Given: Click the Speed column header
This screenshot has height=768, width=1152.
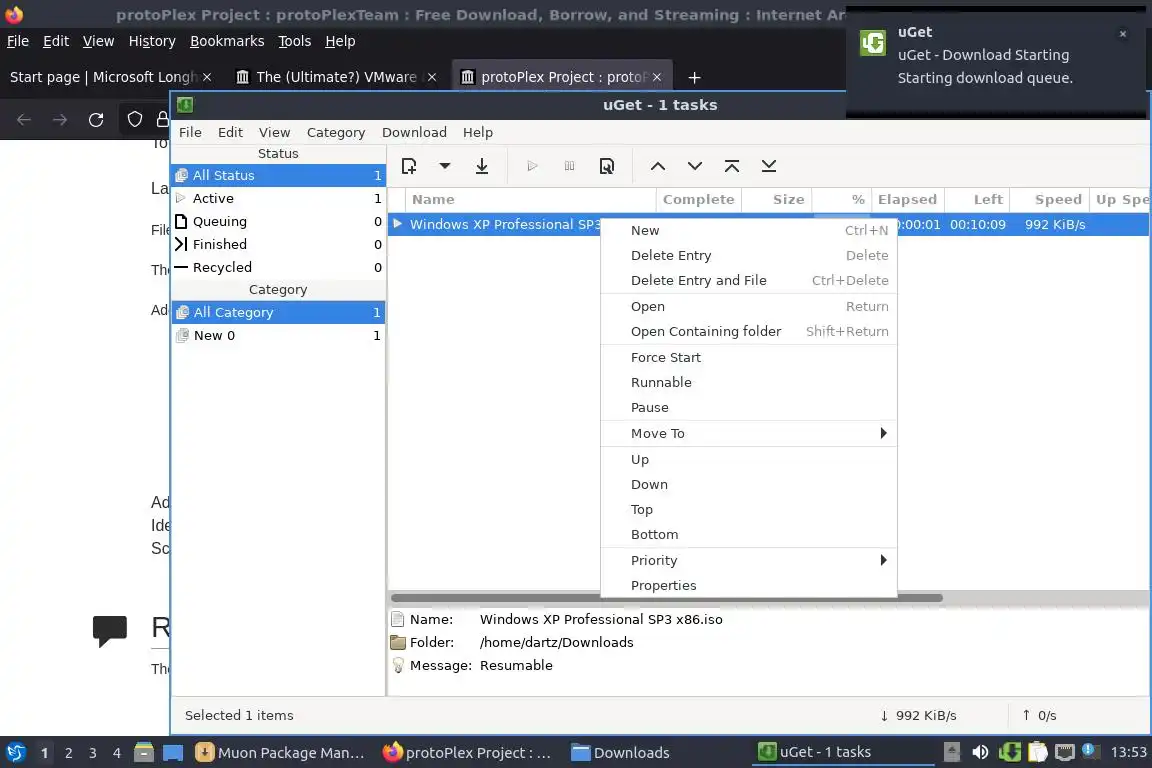Looking at the screenshot, I should tap(1050, 199).
